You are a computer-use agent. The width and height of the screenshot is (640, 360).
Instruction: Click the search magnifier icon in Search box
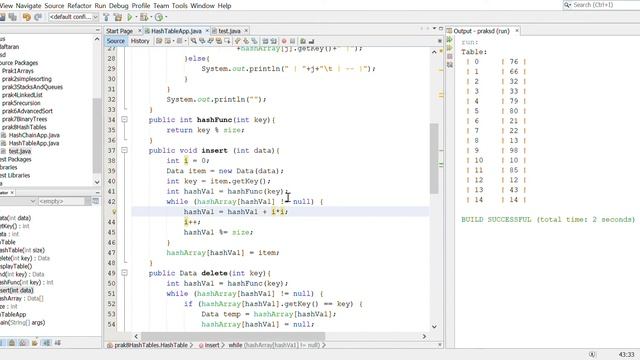pyautogui.click(x=567, y=5)
